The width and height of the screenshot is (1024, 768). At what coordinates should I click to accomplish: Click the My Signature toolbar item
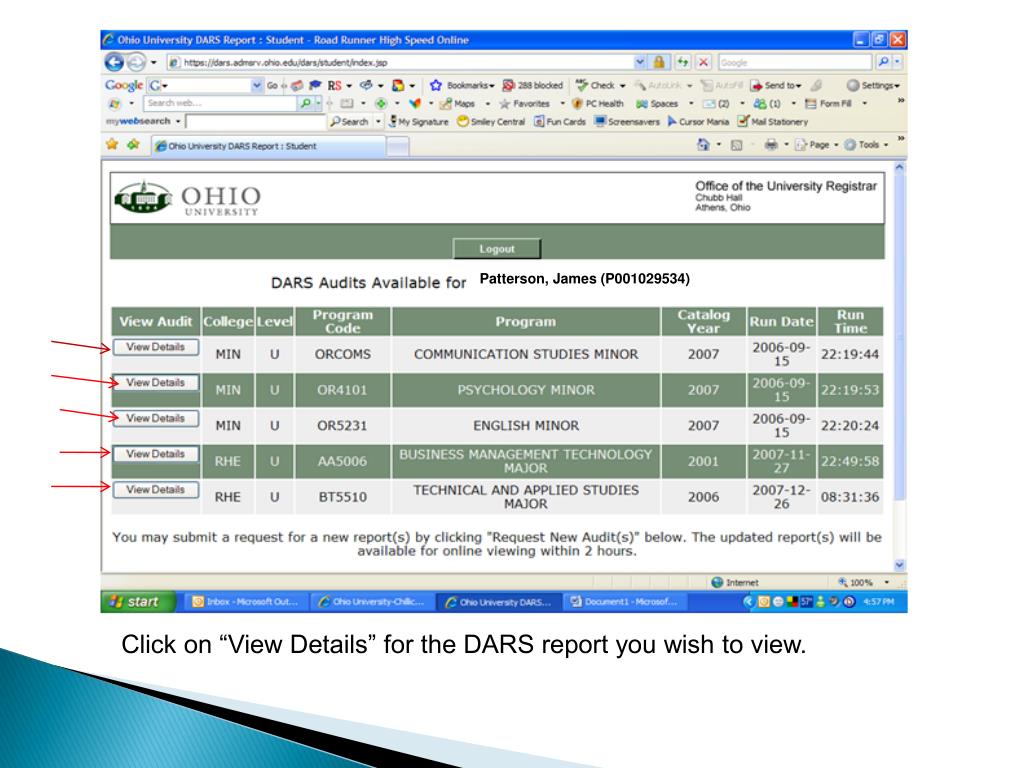(419, 121)
